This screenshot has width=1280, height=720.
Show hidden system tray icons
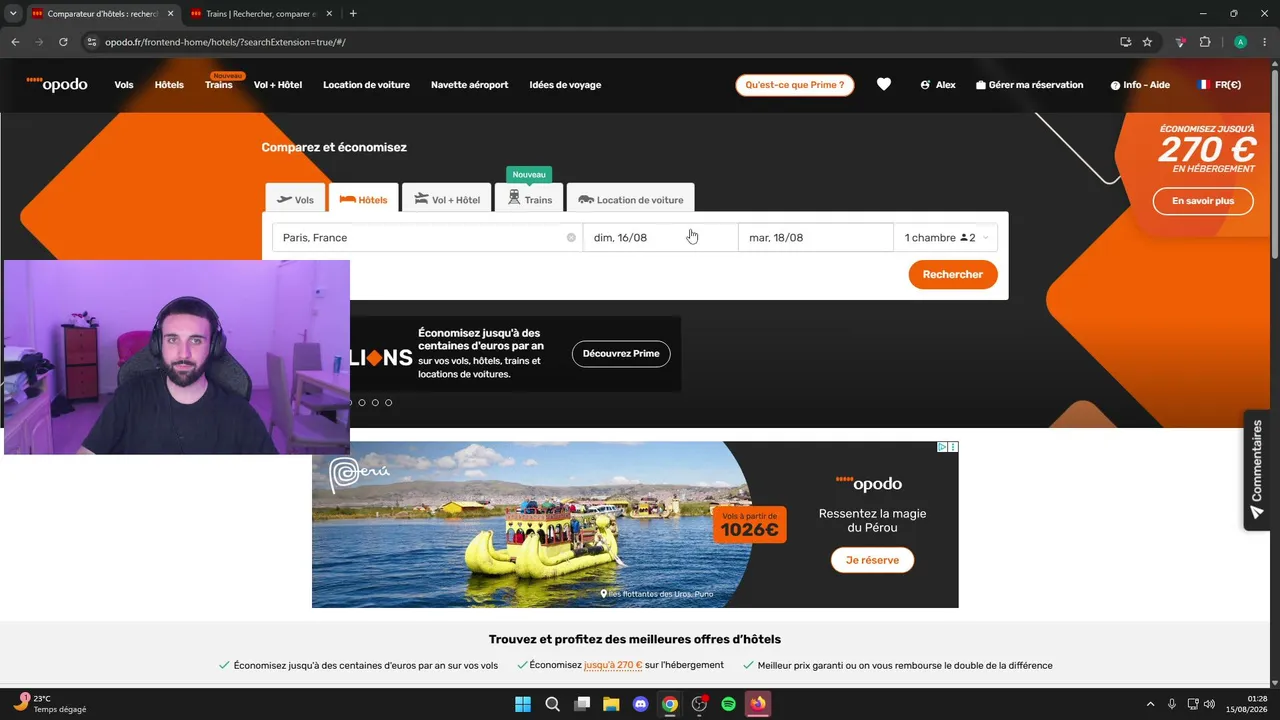[1150, 704]
